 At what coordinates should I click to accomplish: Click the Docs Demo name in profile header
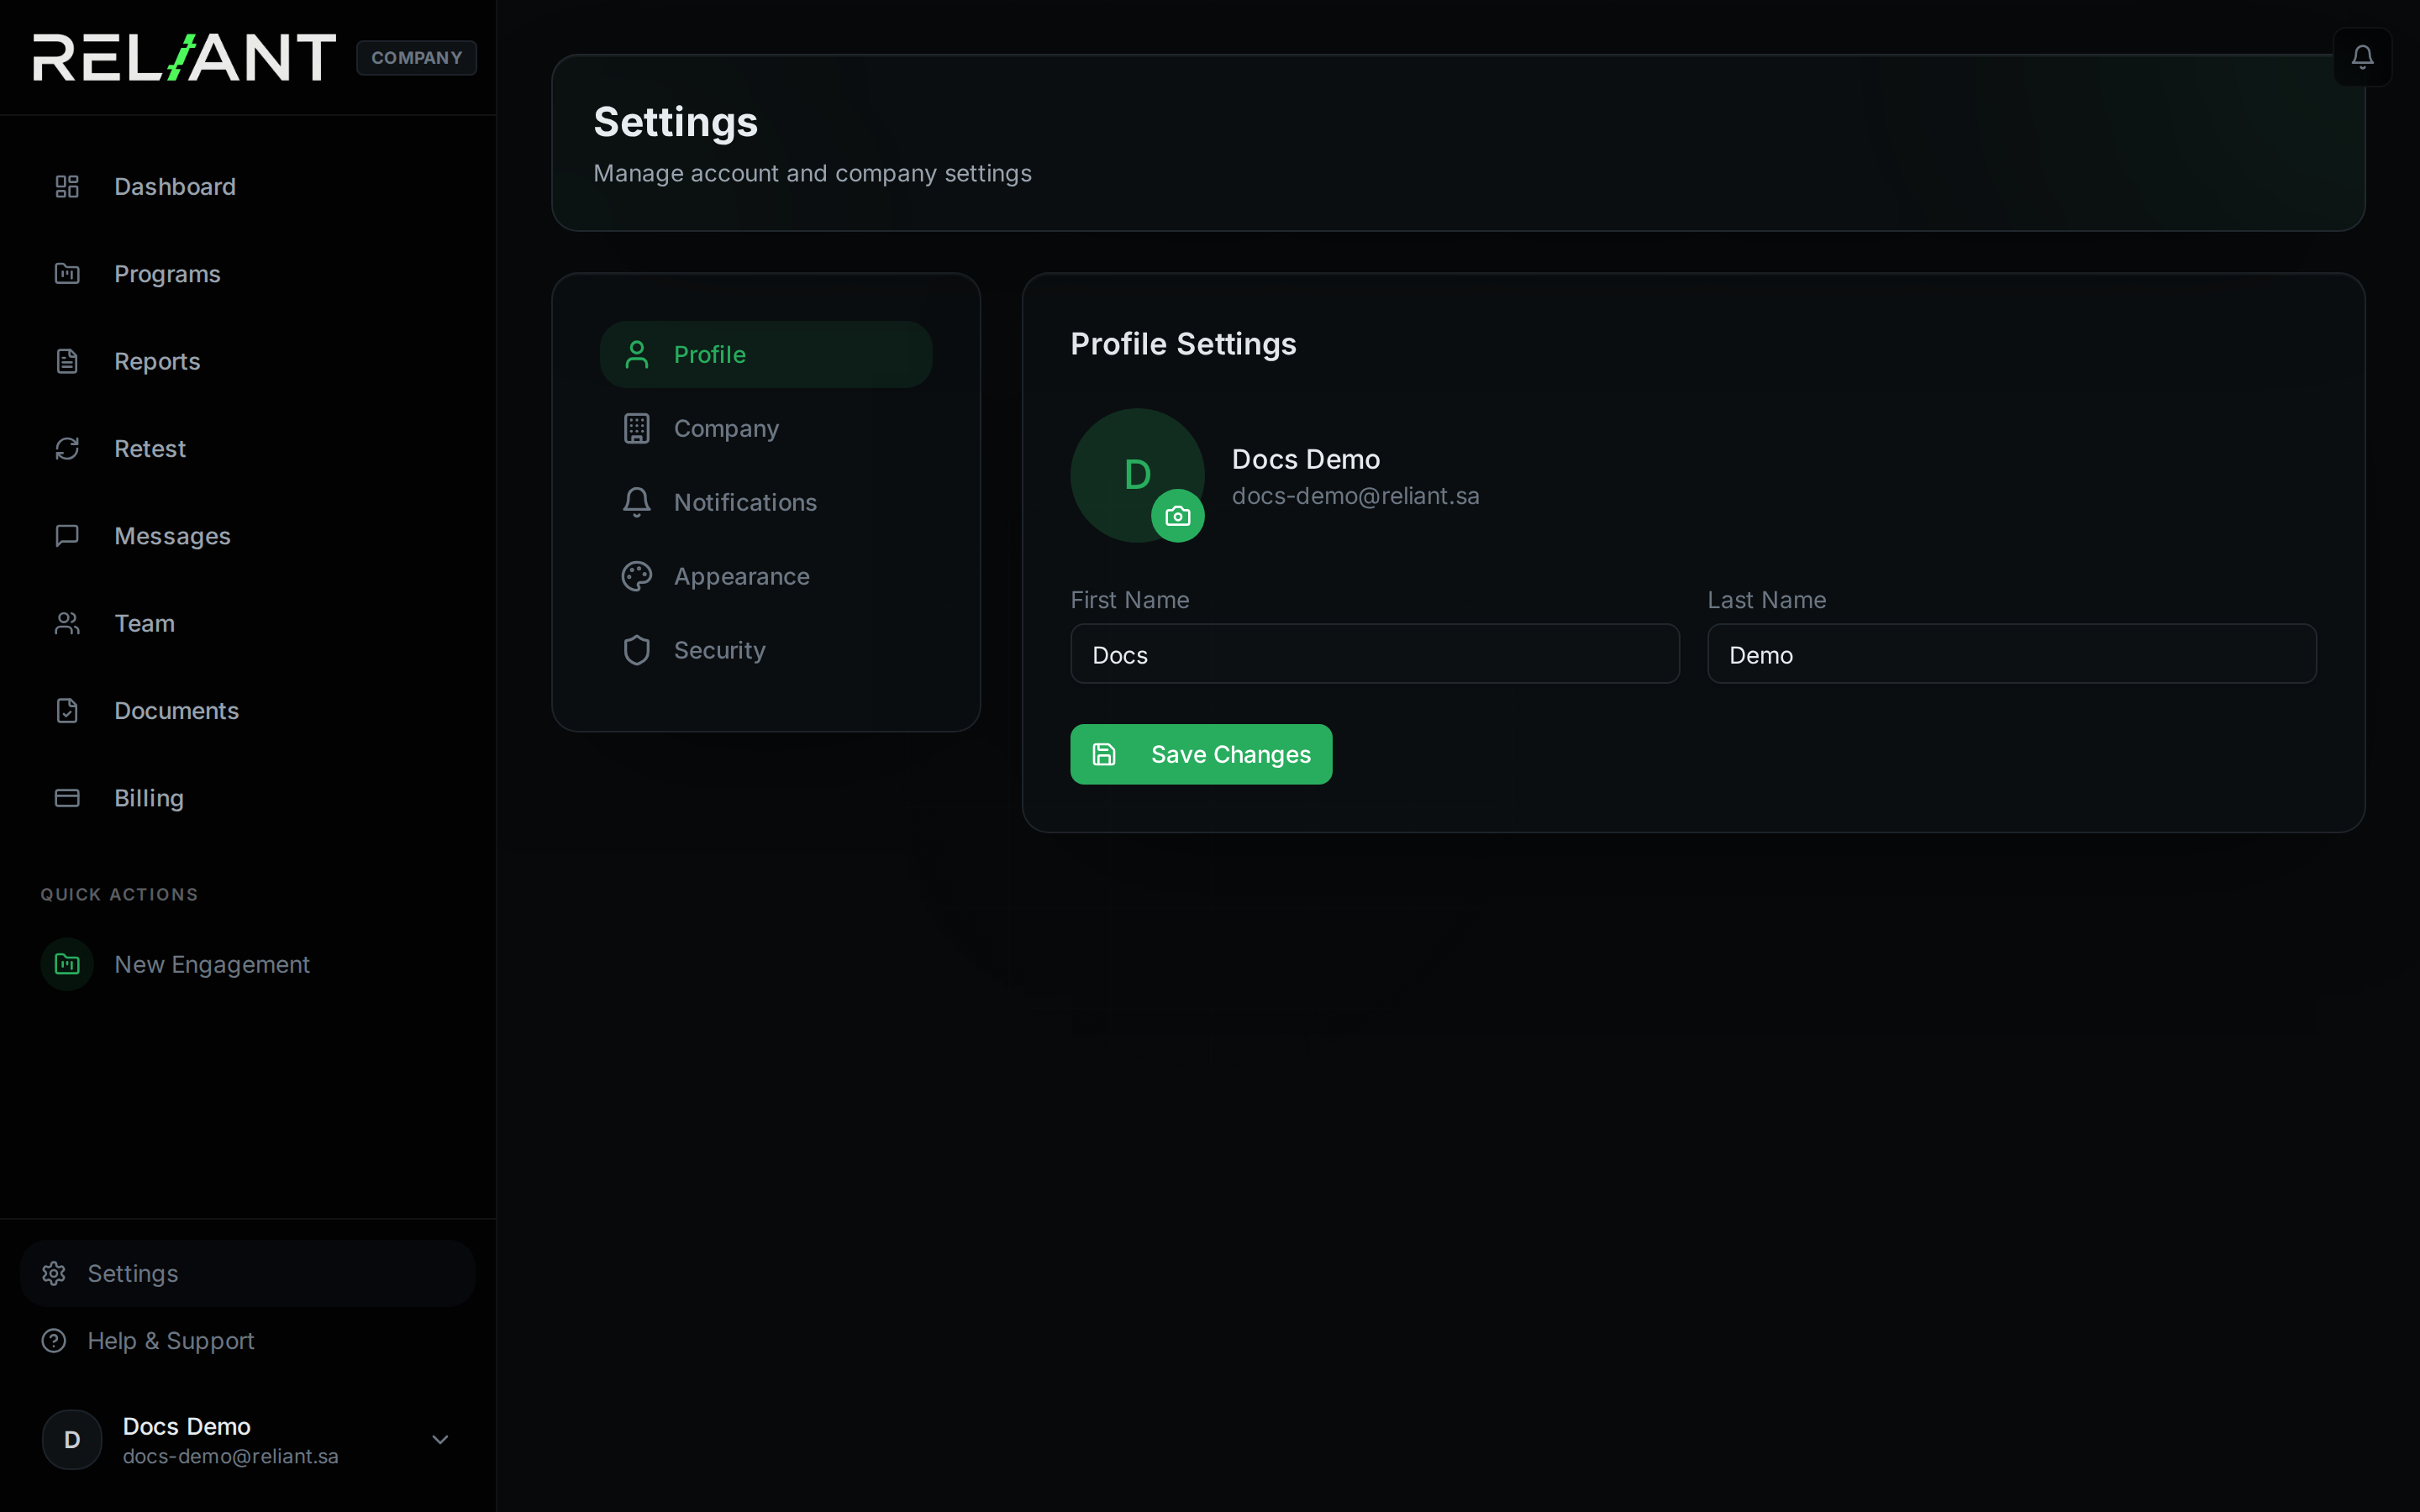tap(1306, 459)
